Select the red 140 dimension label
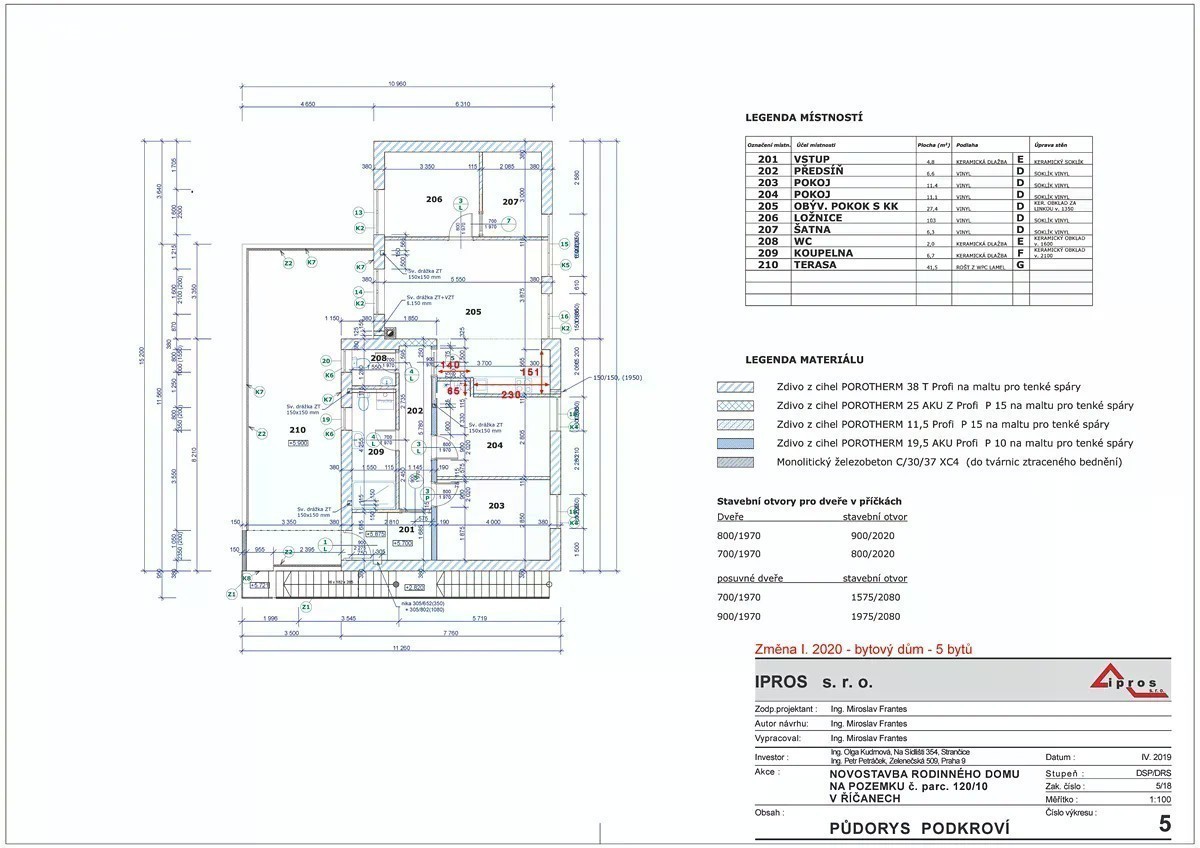 pyautogui.click(x=451, y=366)
